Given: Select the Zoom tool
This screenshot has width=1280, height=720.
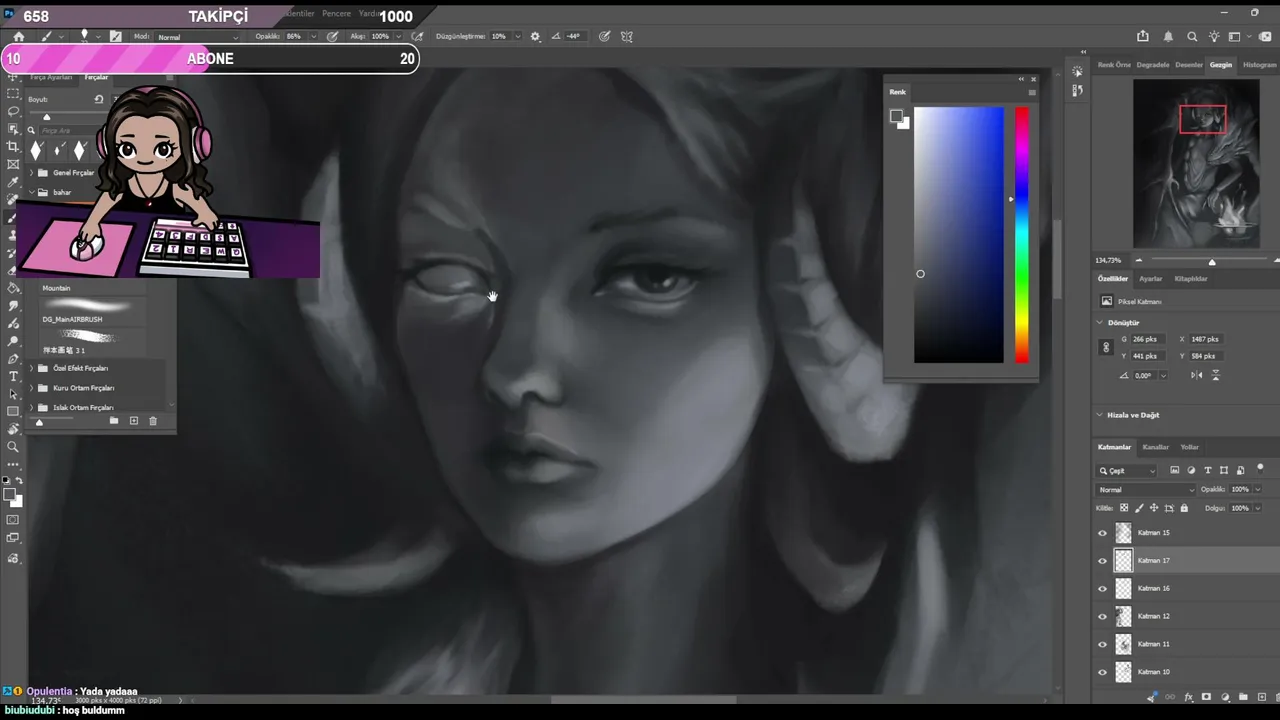Looking at the screenshot, I should click(13, 447).
